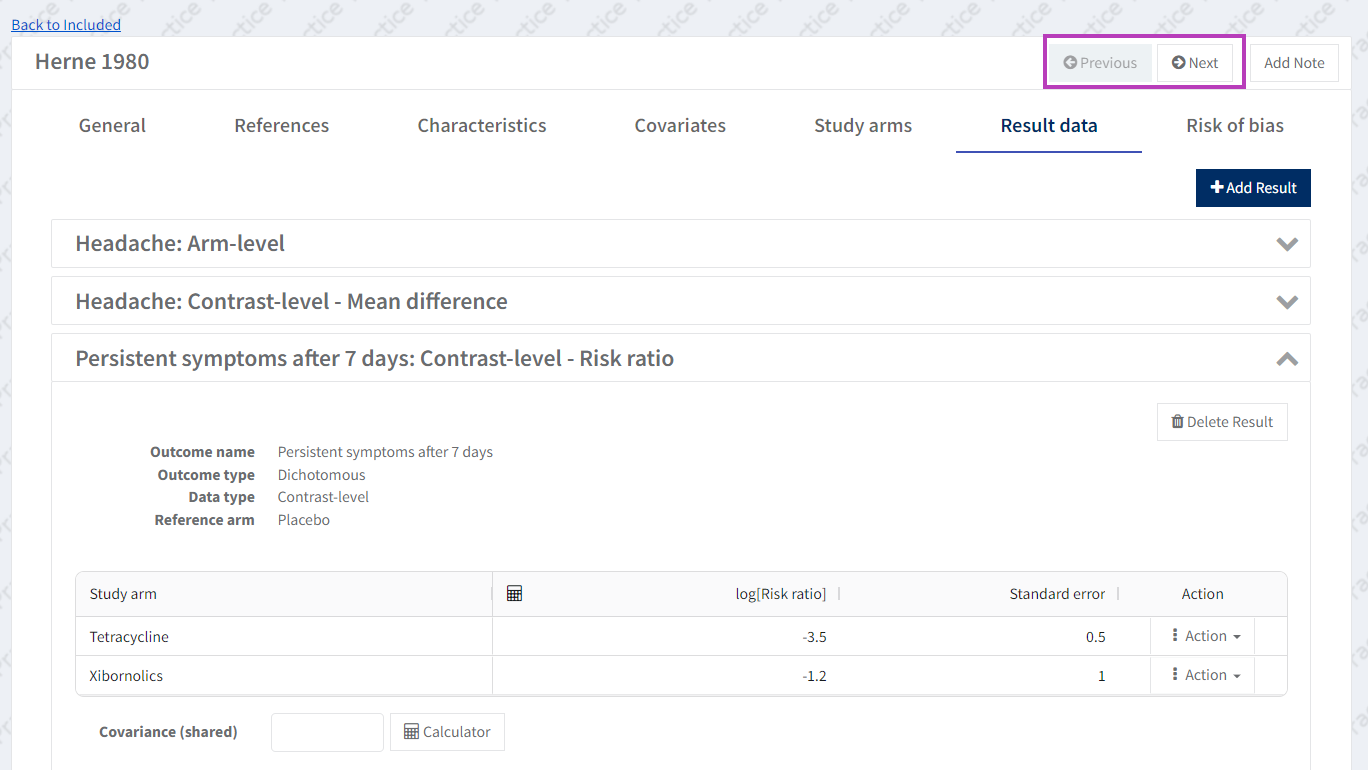1368x770 pixels.
Task: Click the Previous study arrow button
Action: (x=1099, y=63)
